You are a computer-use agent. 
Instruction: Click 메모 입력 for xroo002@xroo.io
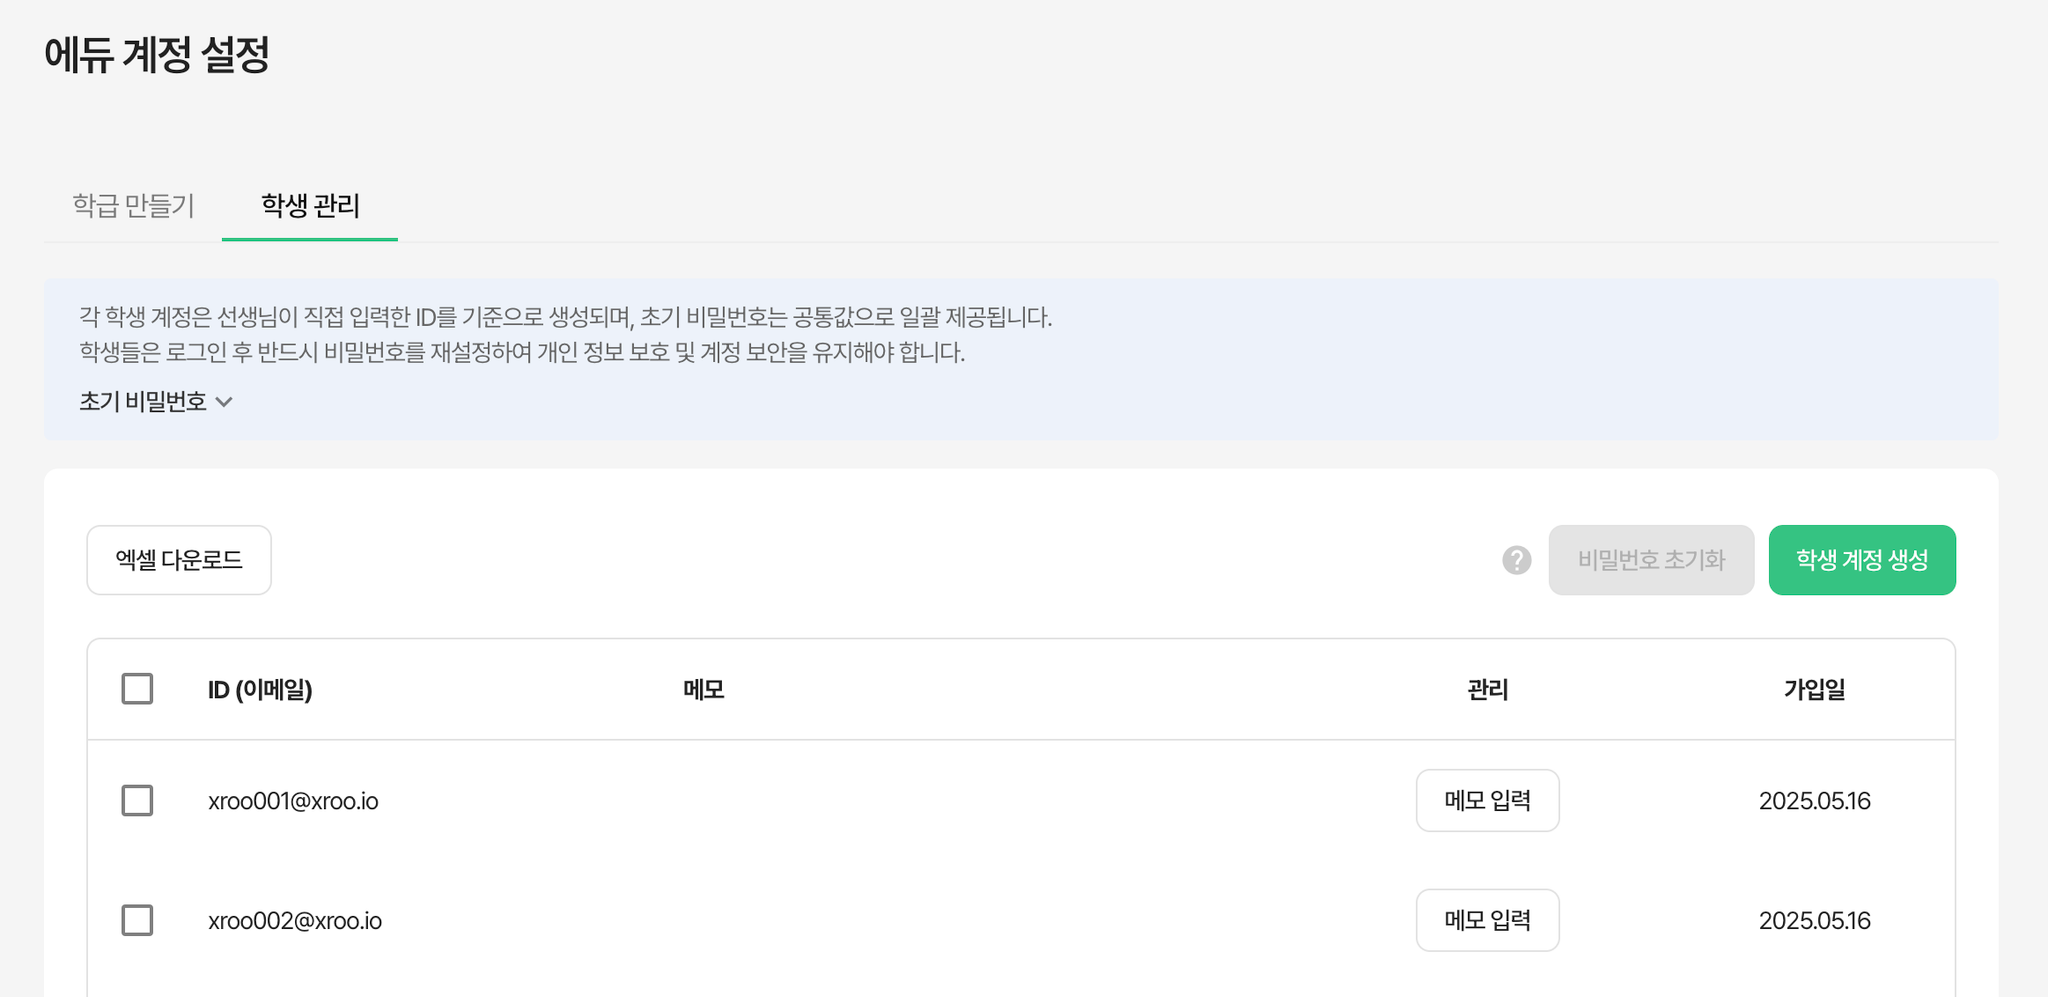pos(1487,920)
